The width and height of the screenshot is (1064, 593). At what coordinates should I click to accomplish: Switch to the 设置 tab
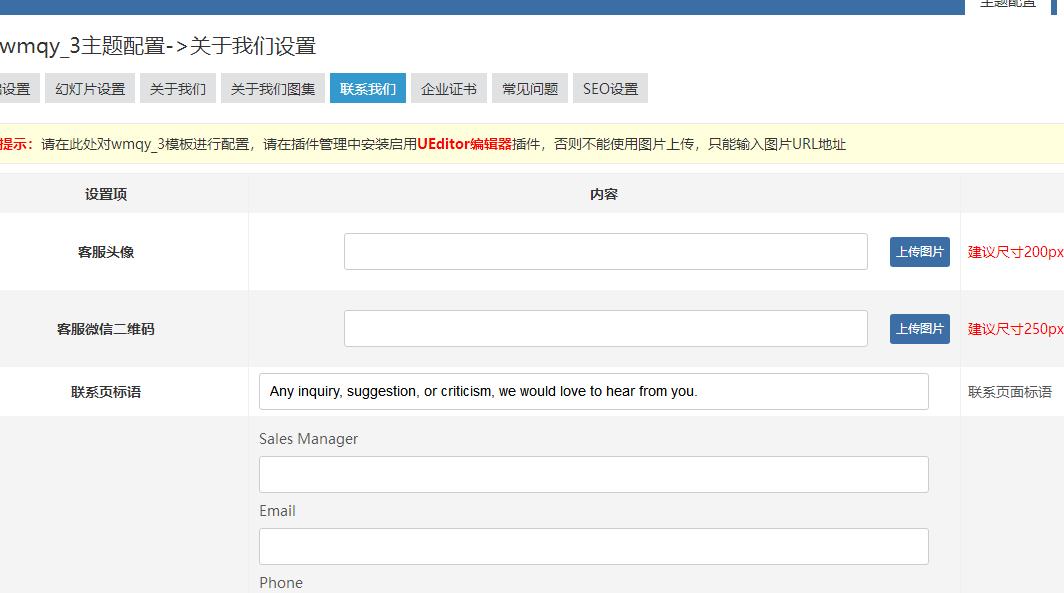[x=14, y=88]
